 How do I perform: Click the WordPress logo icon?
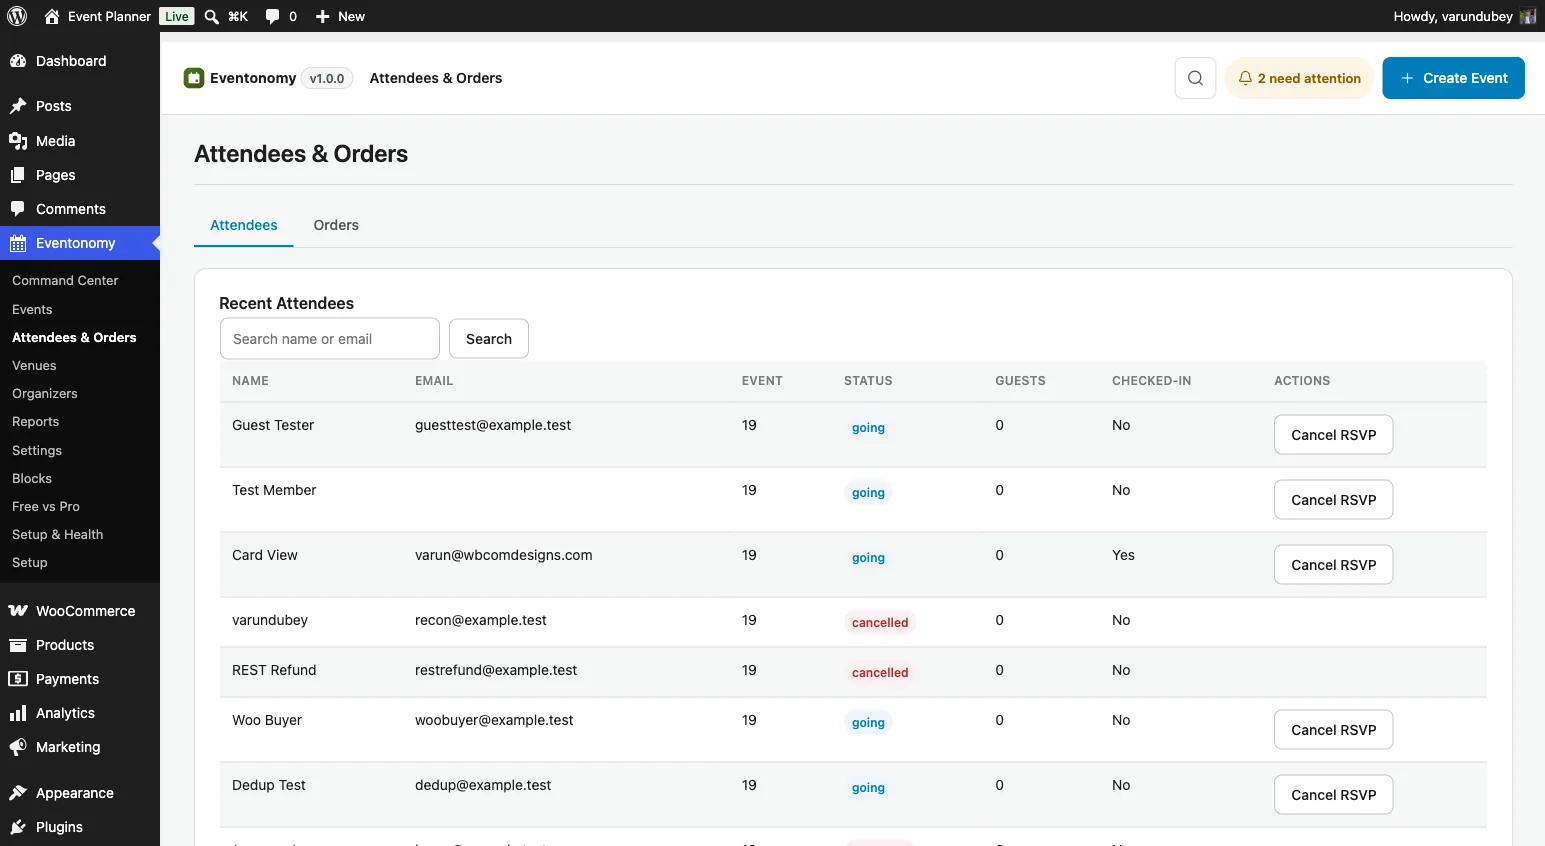pyautogui.click(x=17, y=16)
